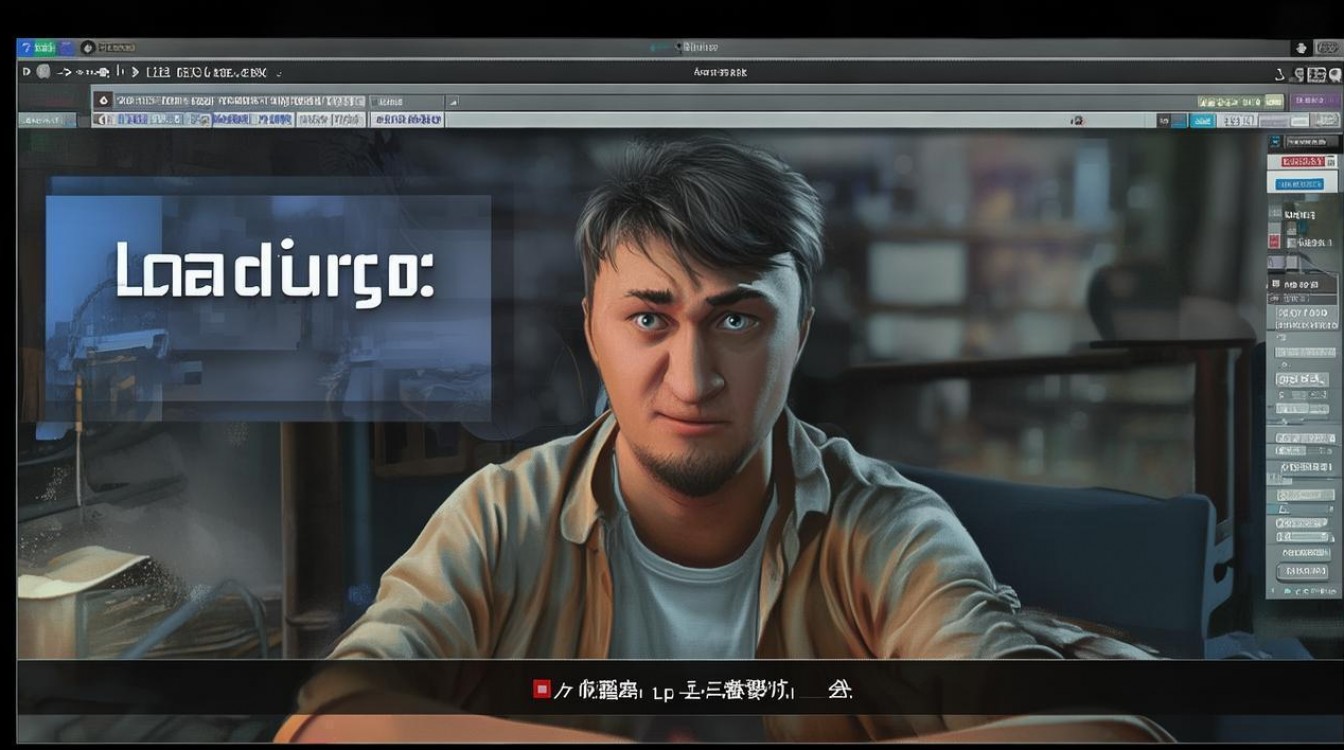Viewport: 1344px width, 750px height.
Task: Click the round dark icon in the title bar
Action: [x=88, y=47]
